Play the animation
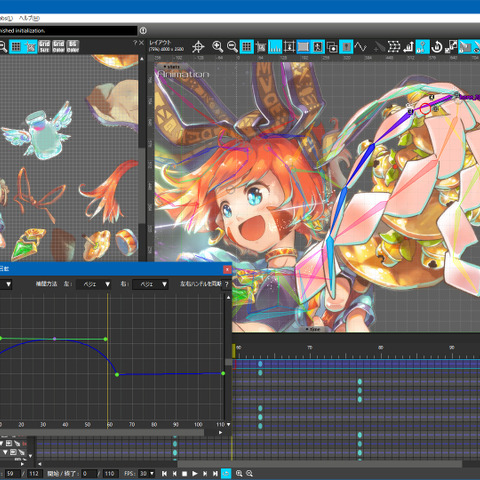Screen dimensions: 480x480 [x=195, y=474]
